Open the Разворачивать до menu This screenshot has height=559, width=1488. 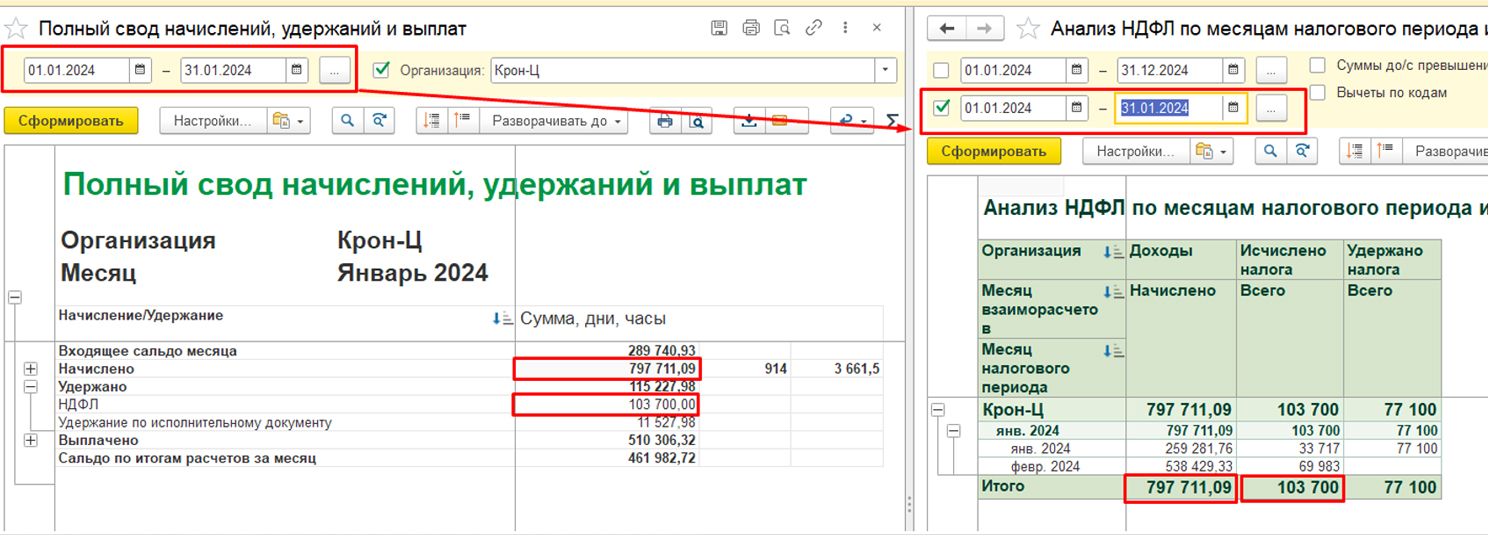[553, 121]
